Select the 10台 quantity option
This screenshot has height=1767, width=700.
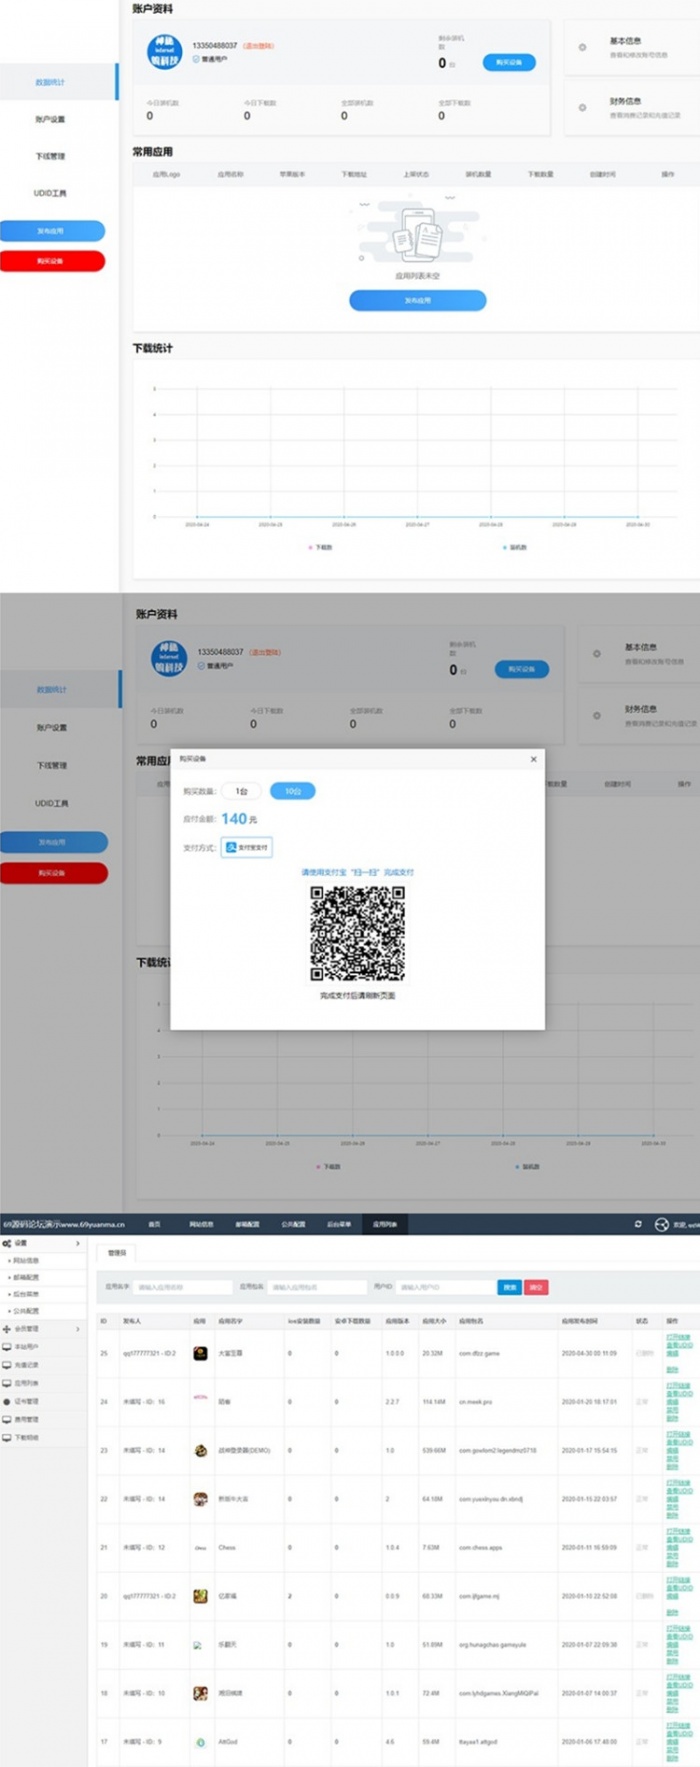point(293,791)
